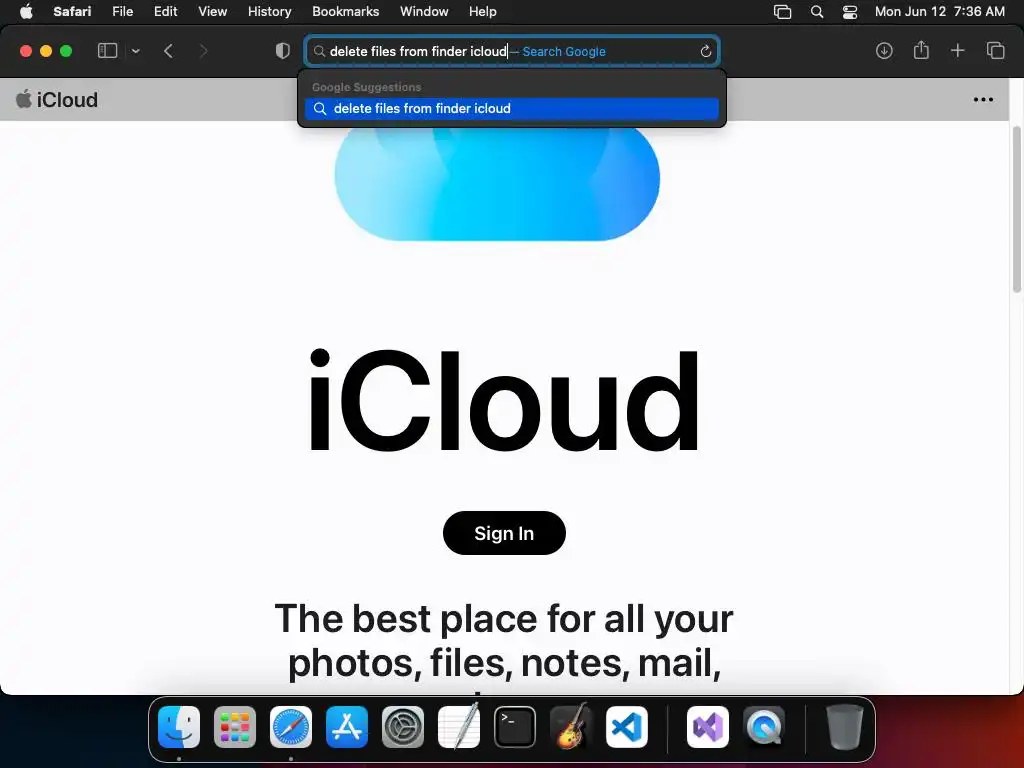
Task: Open Launchpad from the Dock
Action: click(234, 727)
